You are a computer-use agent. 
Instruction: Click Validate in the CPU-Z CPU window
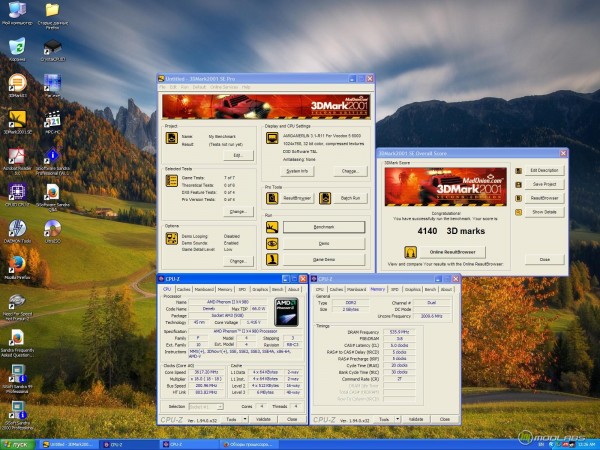point(263,419)
